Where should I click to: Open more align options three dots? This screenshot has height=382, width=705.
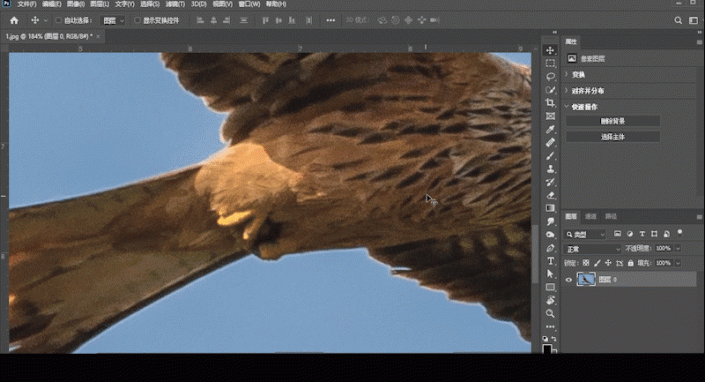[x=330, y=20]
